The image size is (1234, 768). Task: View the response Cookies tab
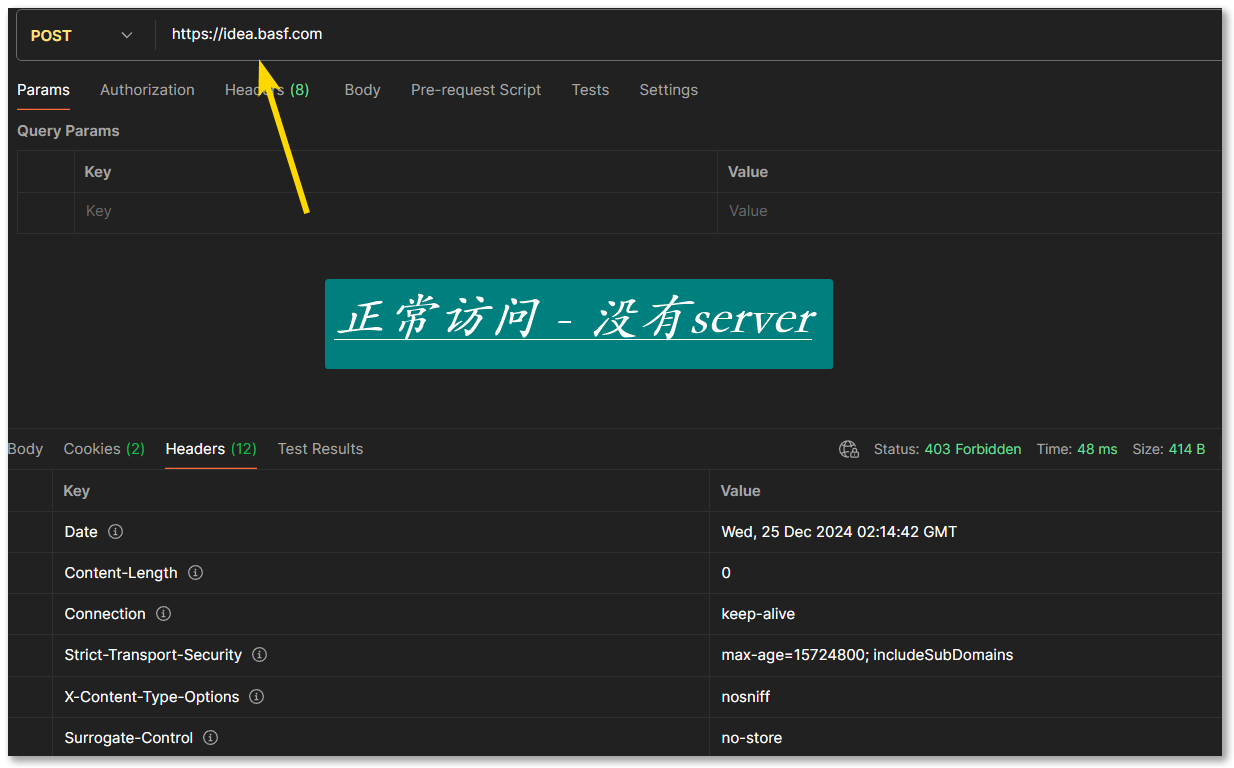tap(104, 449)
